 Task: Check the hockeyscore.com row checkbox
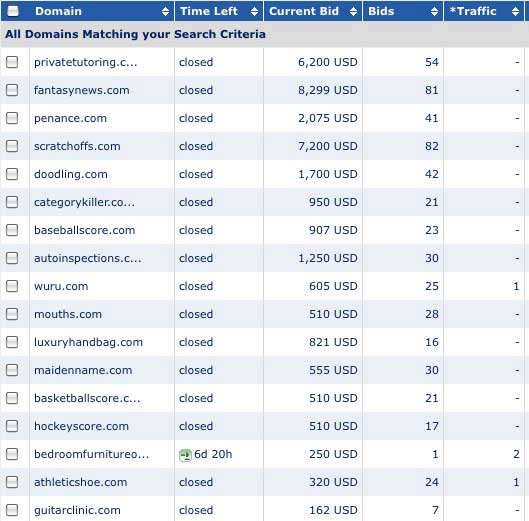point(12,426)
